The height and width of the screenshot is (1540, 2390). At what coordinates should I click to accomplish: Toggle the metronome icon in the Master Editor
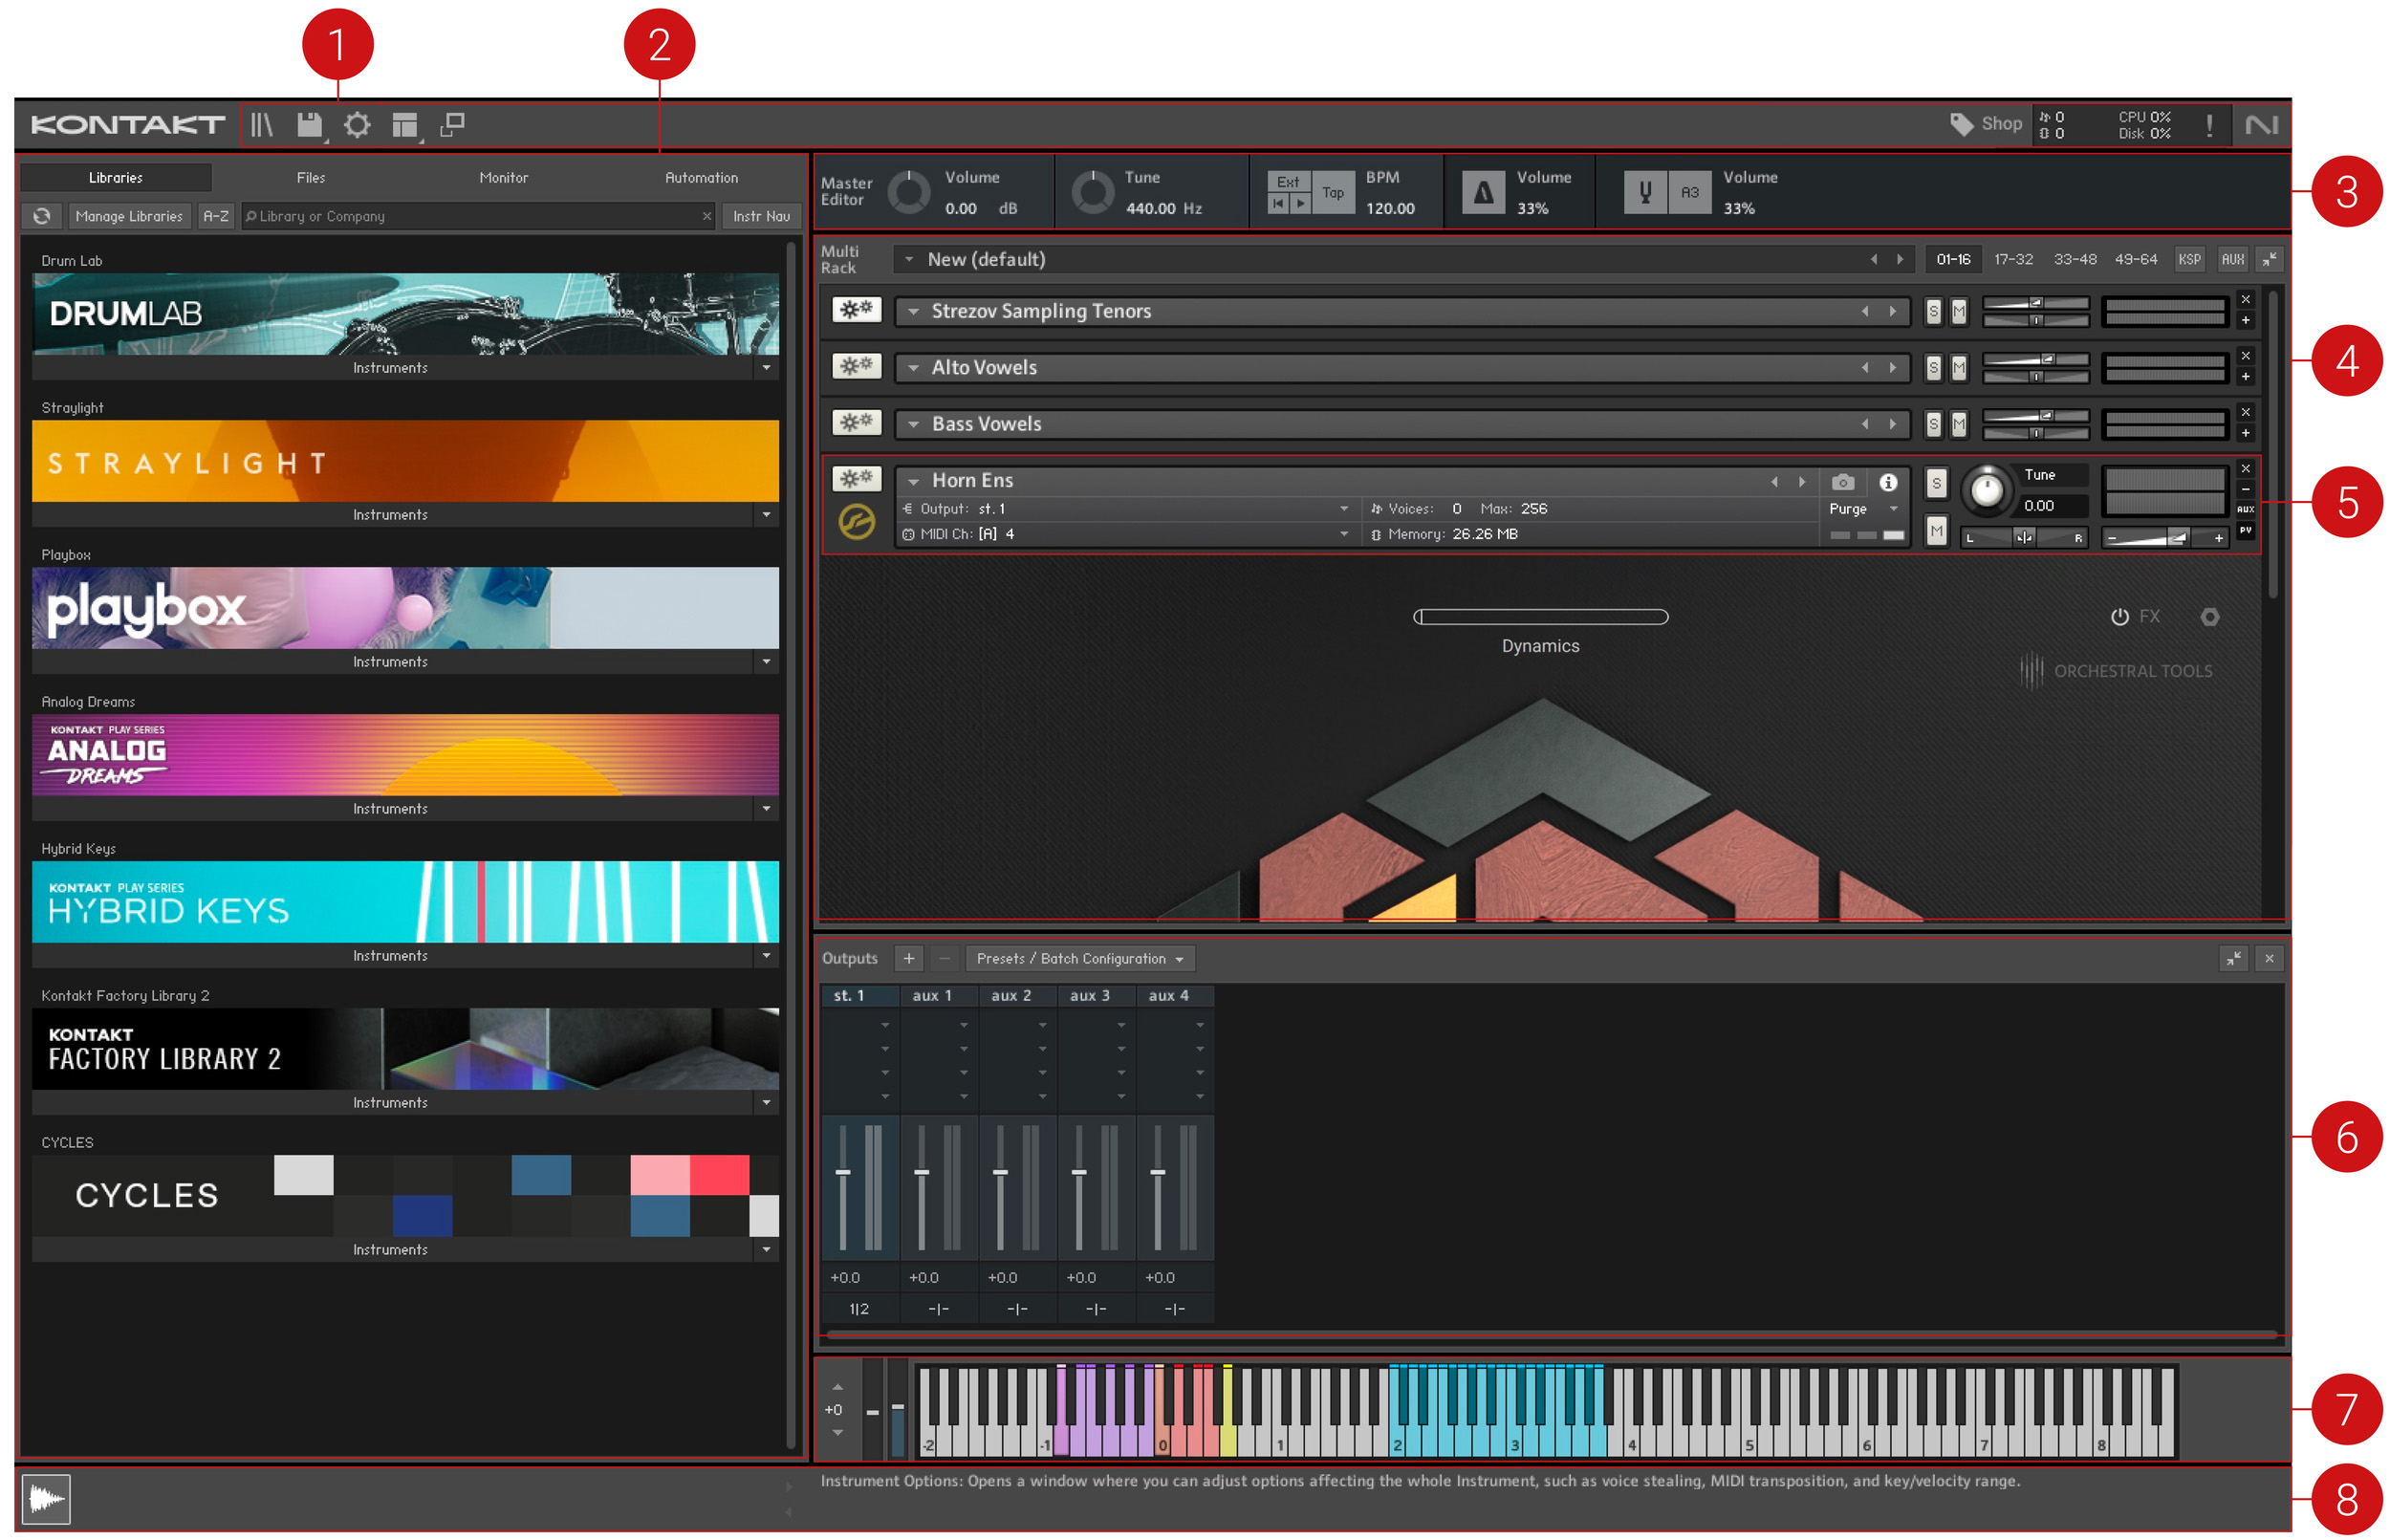pos(1483,192)
